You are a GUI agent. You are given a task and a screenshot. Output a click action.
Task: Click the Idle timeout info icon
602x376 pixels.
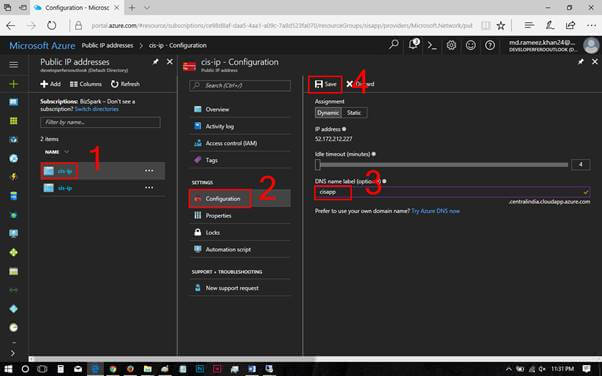tap(374, 154)
